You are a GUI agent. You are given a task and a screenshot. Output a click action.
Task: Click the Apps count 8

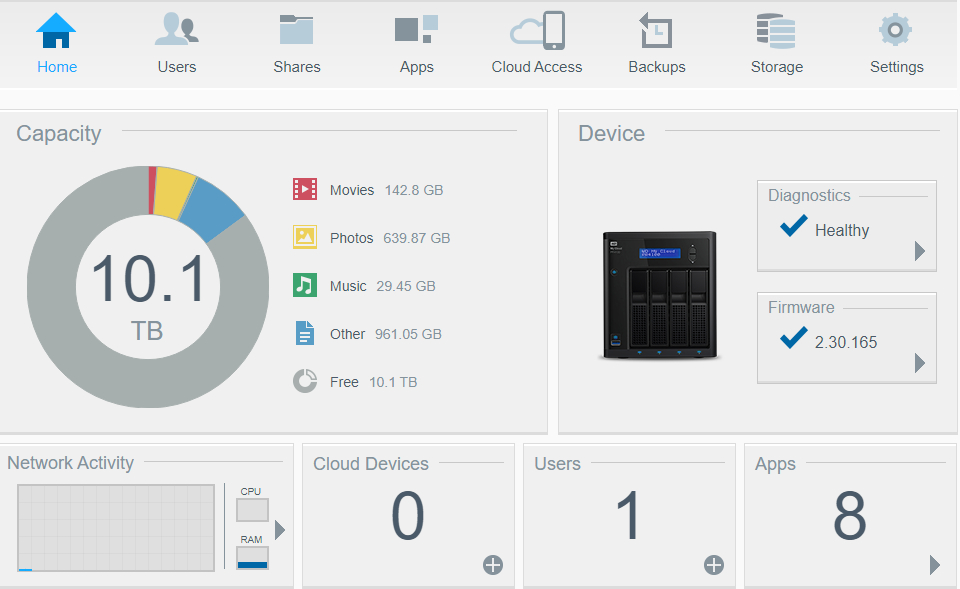[x=849, y=516]
